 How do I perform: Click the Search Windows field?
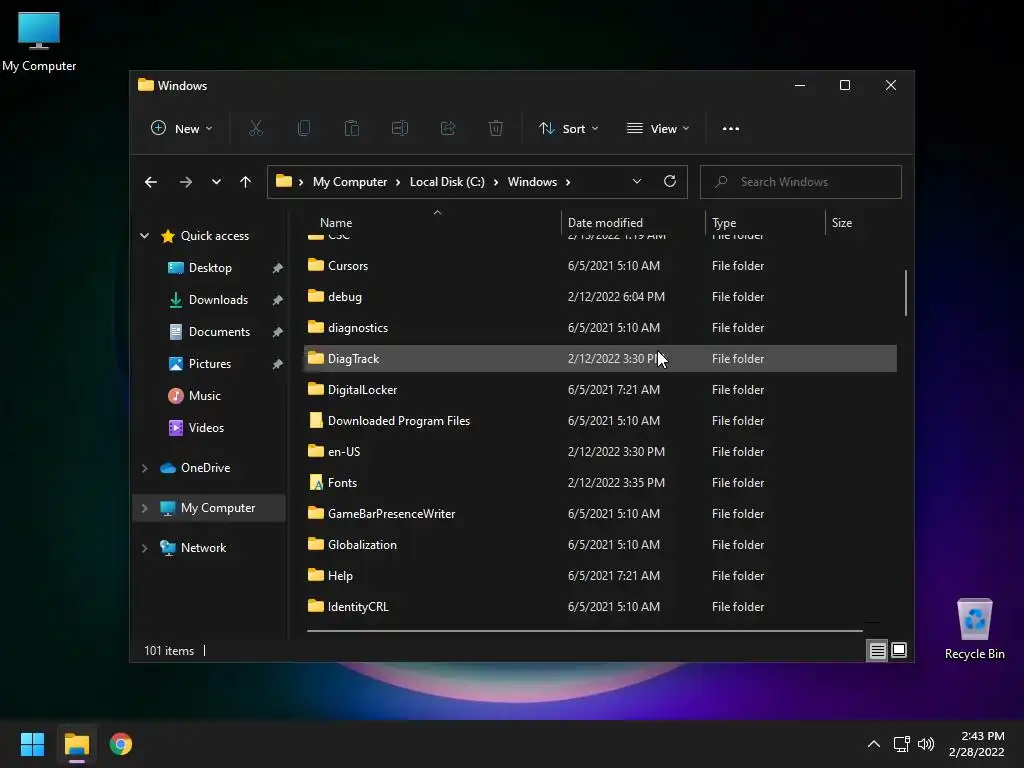pyautogui.click(x=801, y=182)
